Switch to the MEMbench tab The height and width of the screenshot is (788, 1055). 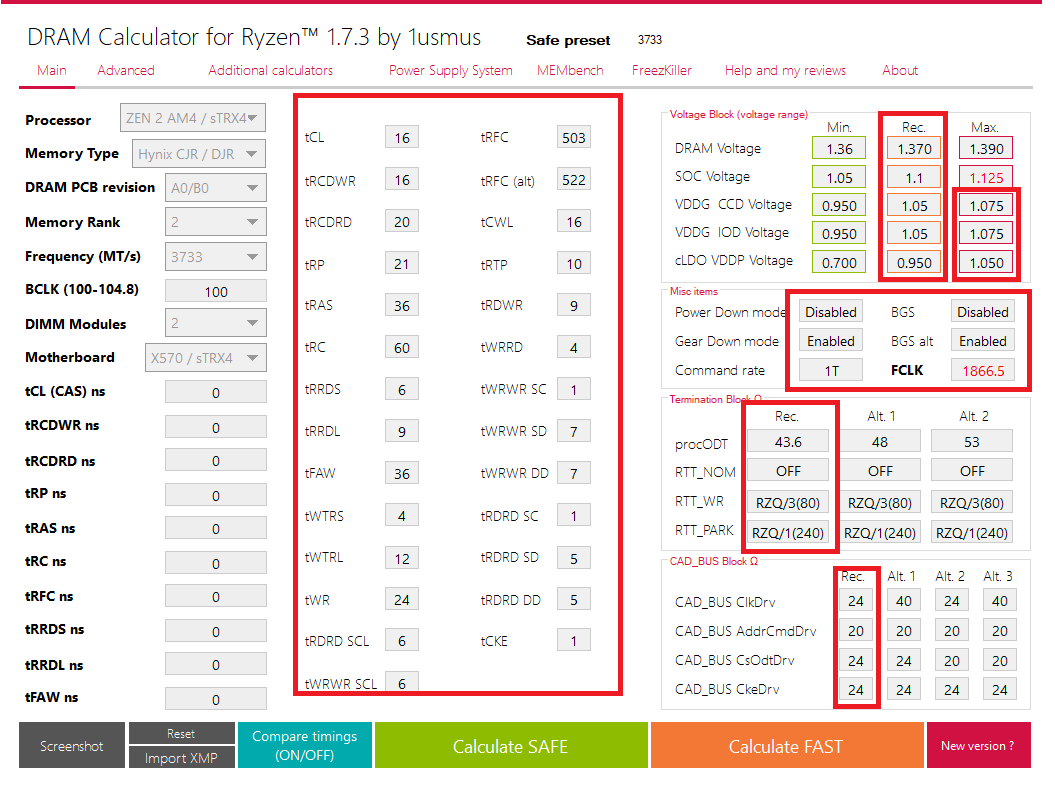570,71
